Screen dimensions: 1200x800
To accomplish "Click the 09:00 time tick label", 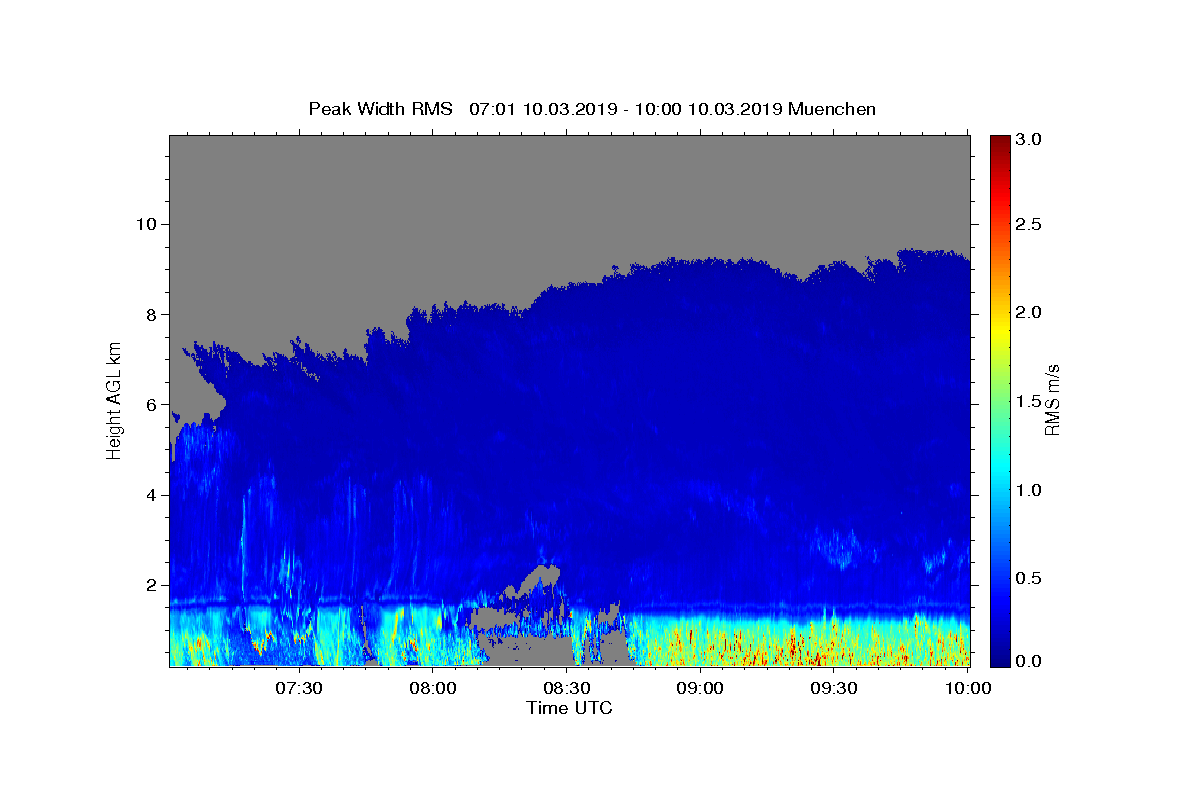I will [x=700, y=688].
